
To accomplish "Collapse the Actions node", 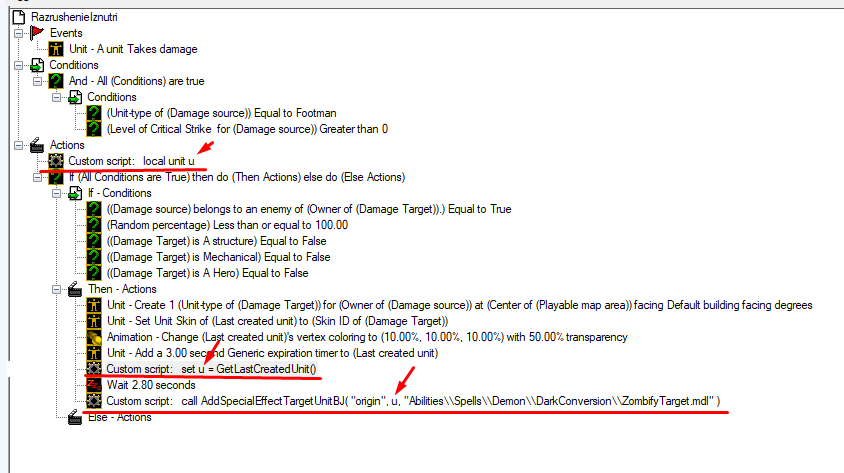I will point(18,145).
